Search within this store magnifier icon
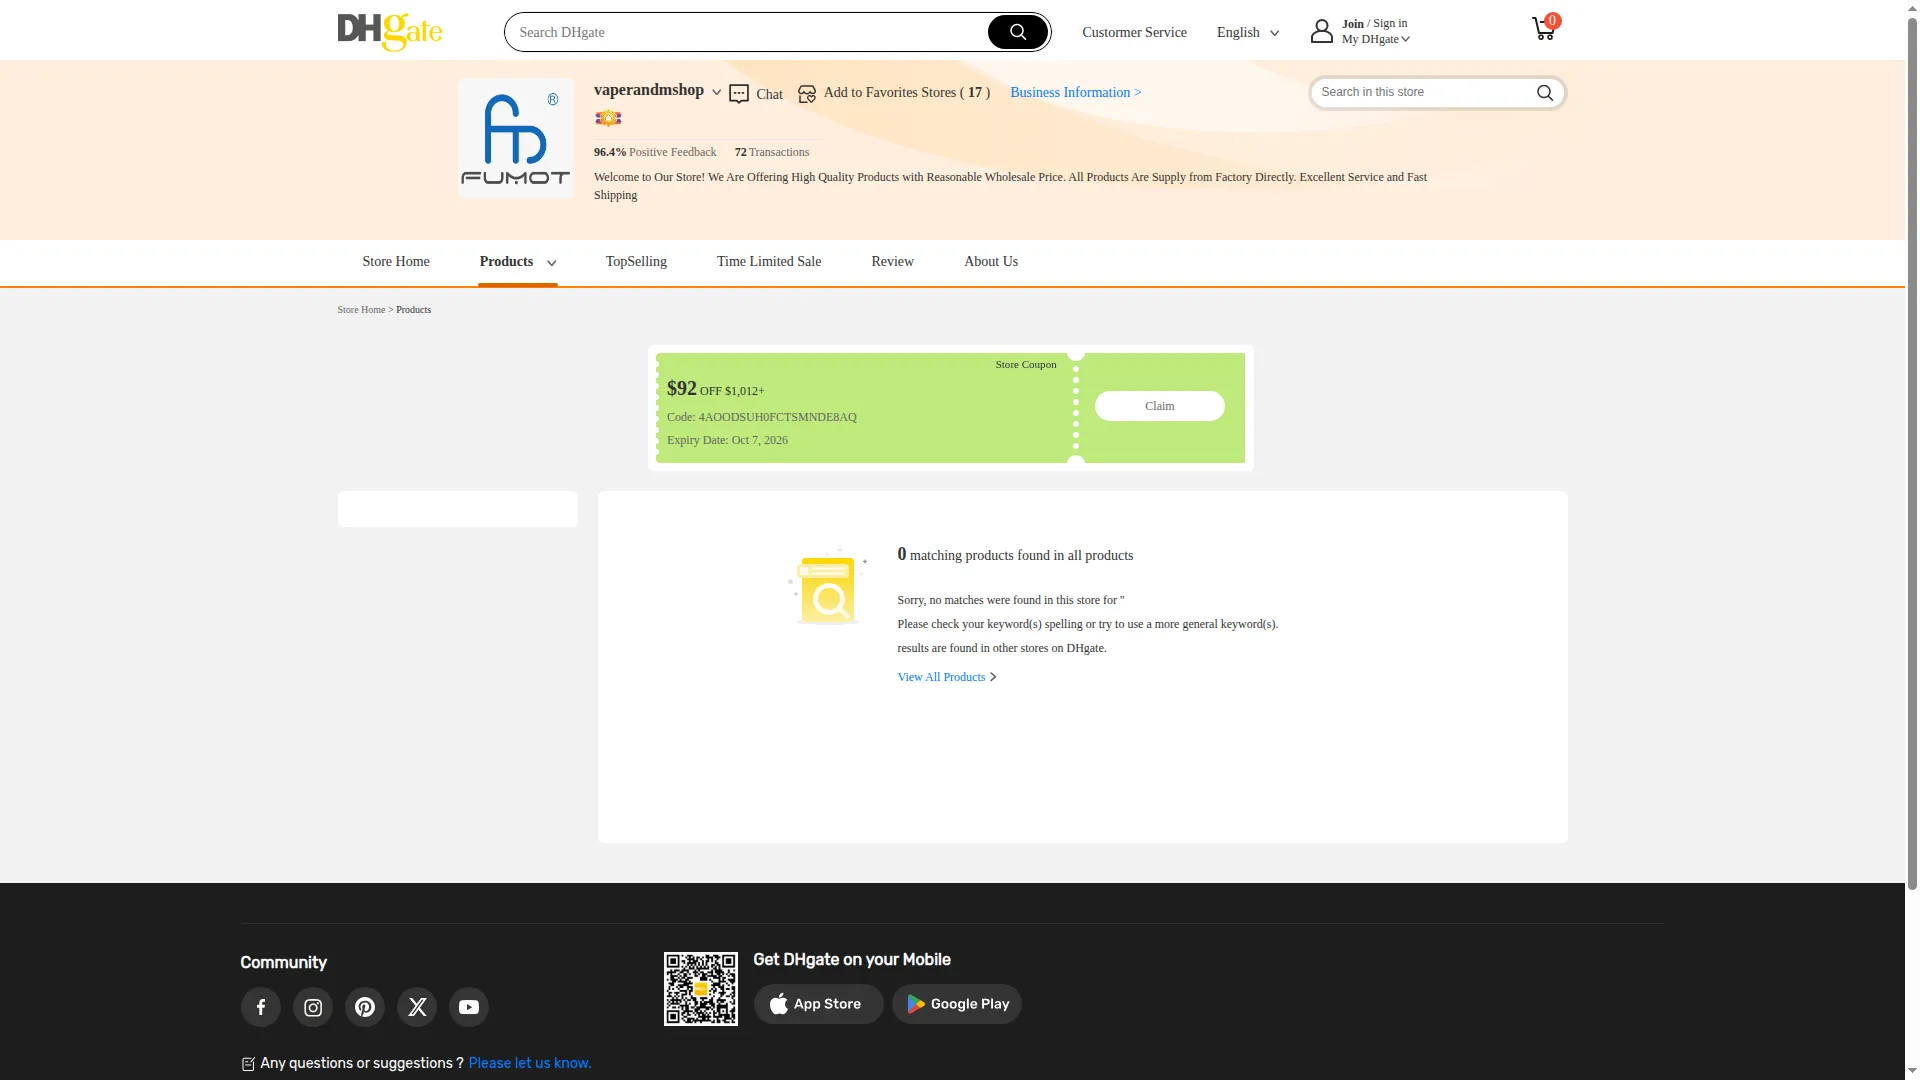Viewport: 1920px width, 1080px height. coord(1545,93)
